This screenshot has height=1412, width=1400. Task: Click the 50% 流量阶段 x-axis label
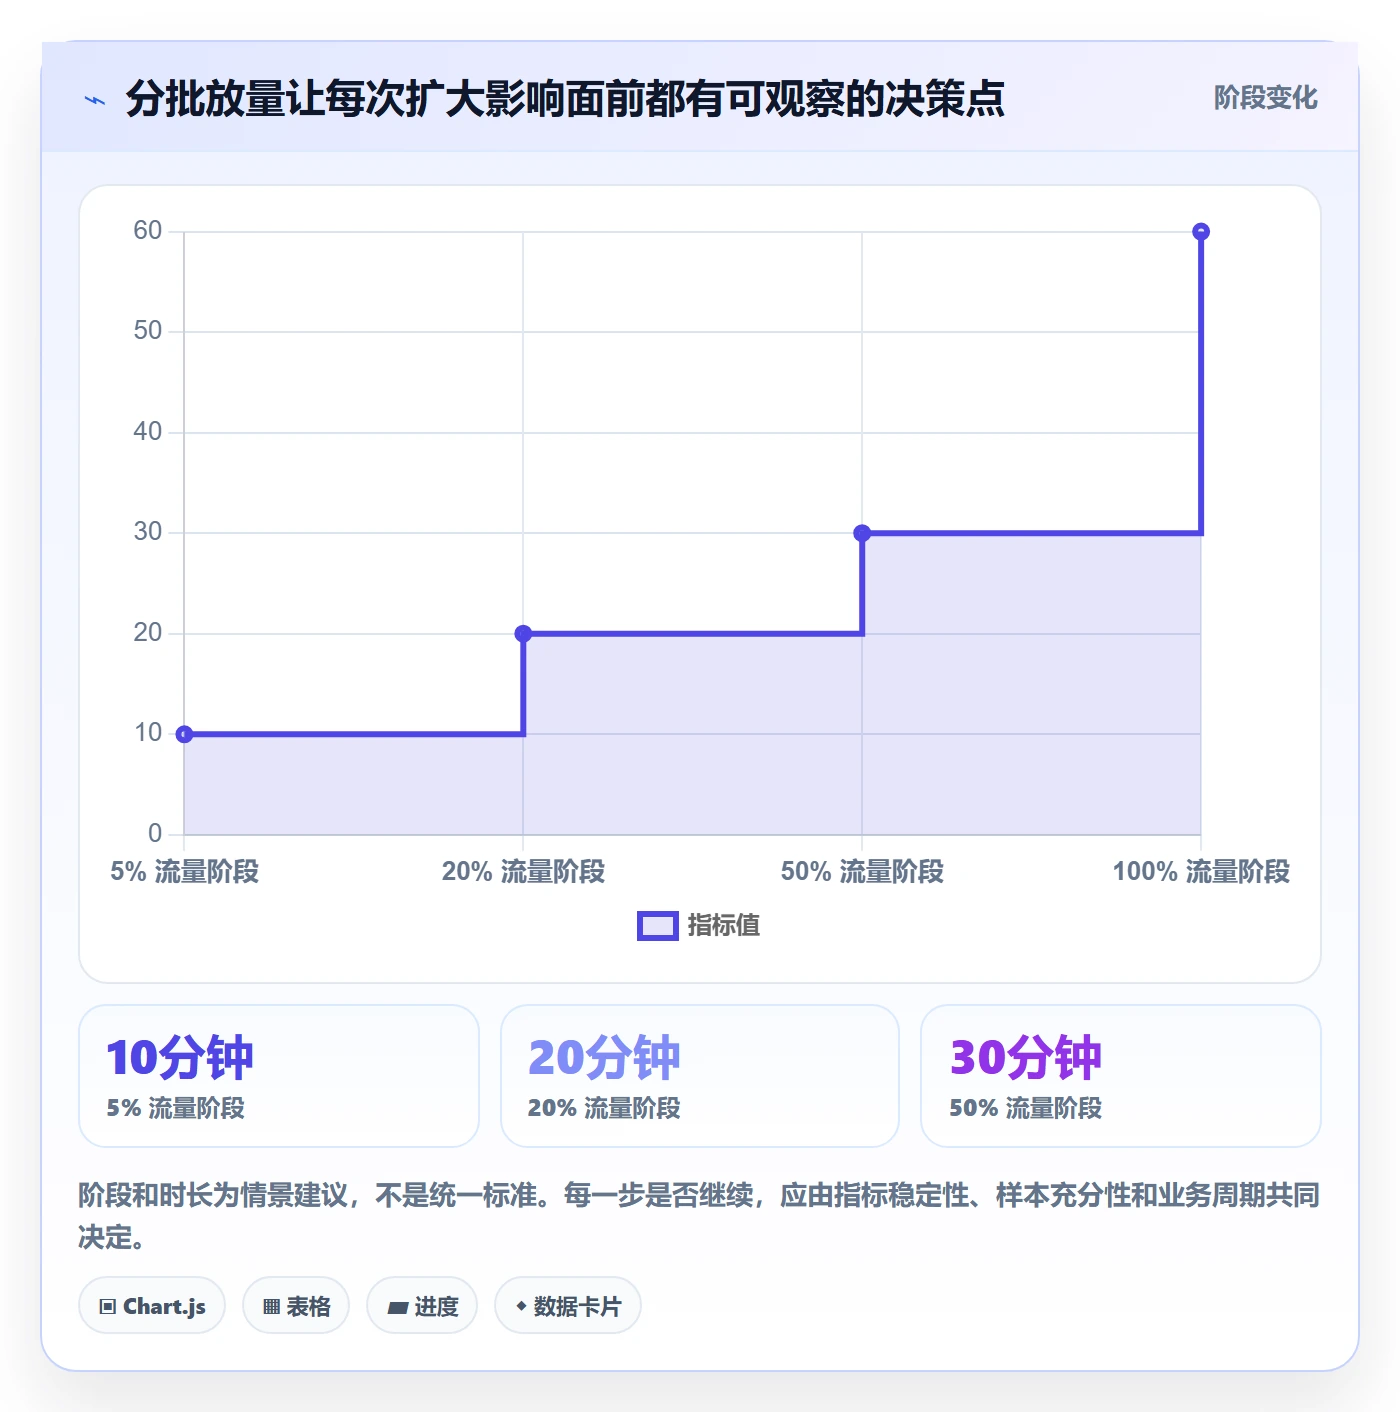point(862,872)
